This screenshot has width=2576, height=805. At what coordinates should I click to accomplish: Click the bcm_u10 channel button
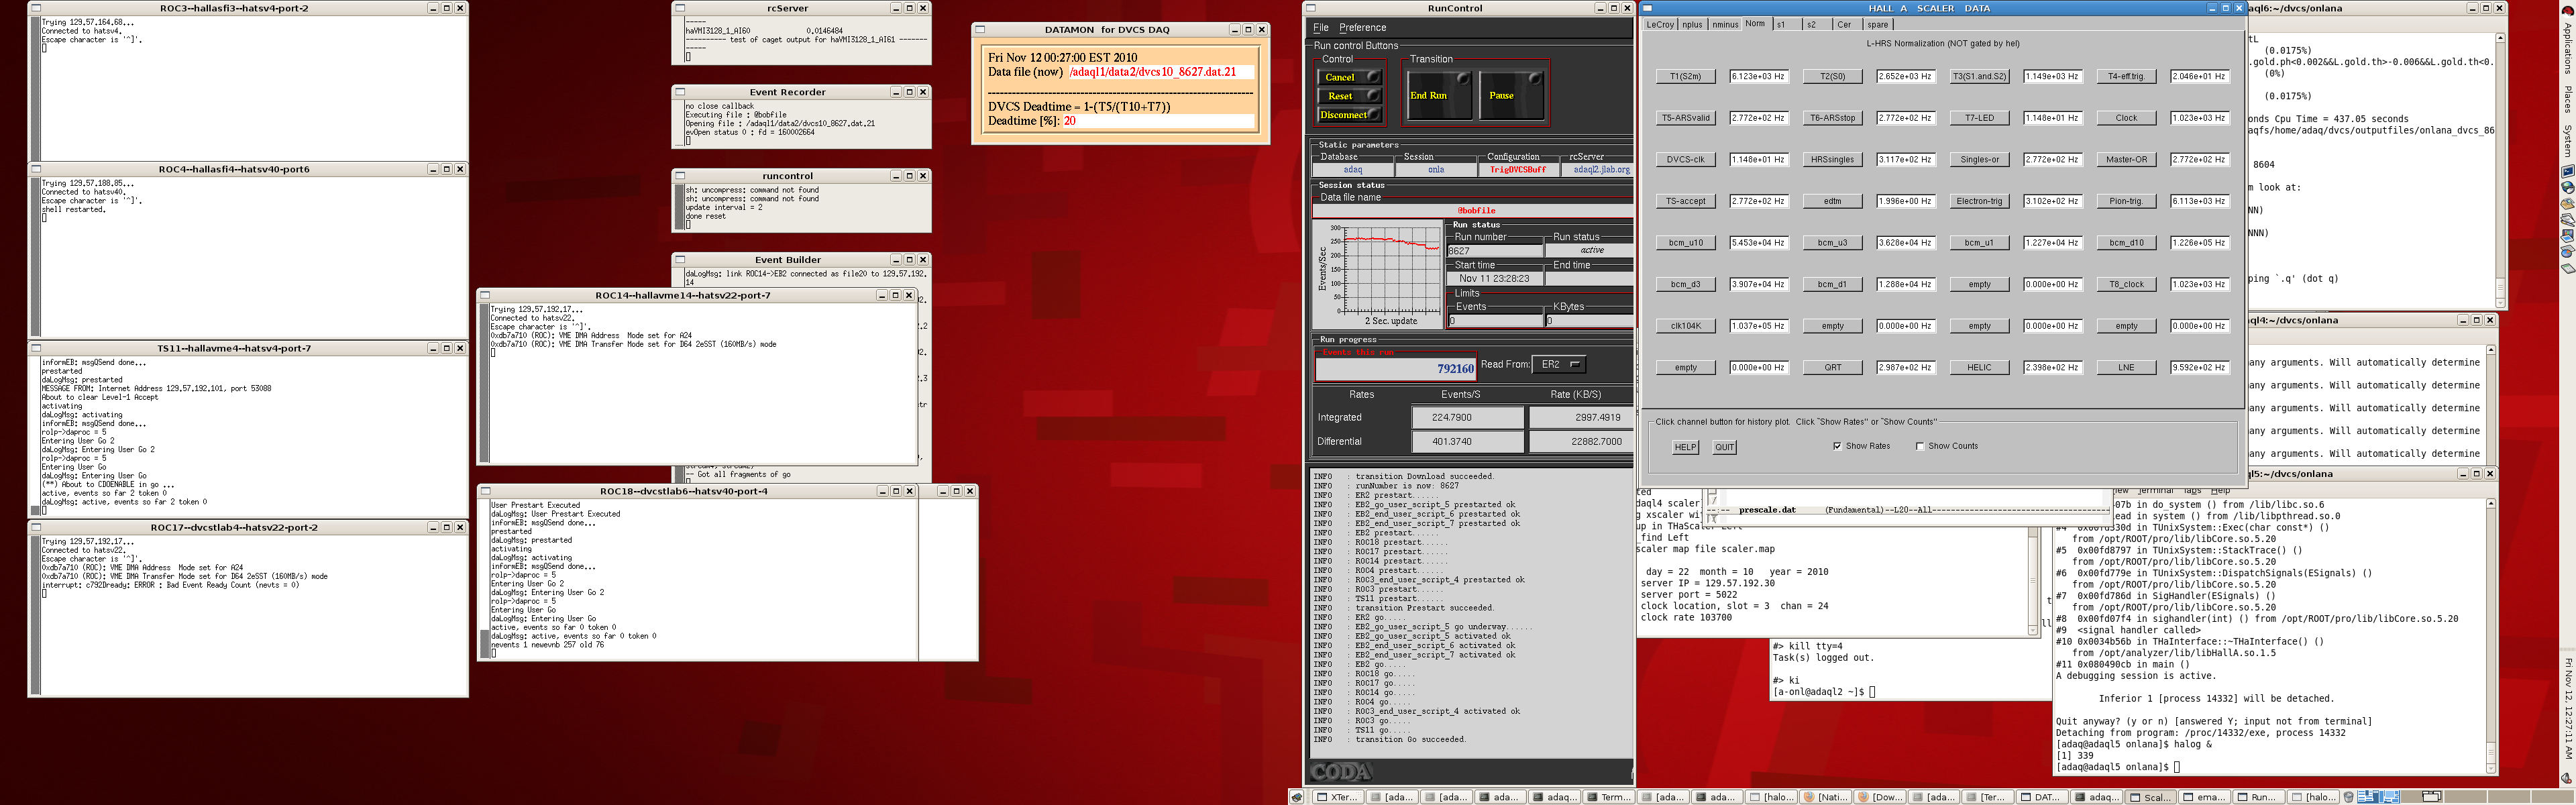(1685, 243)
